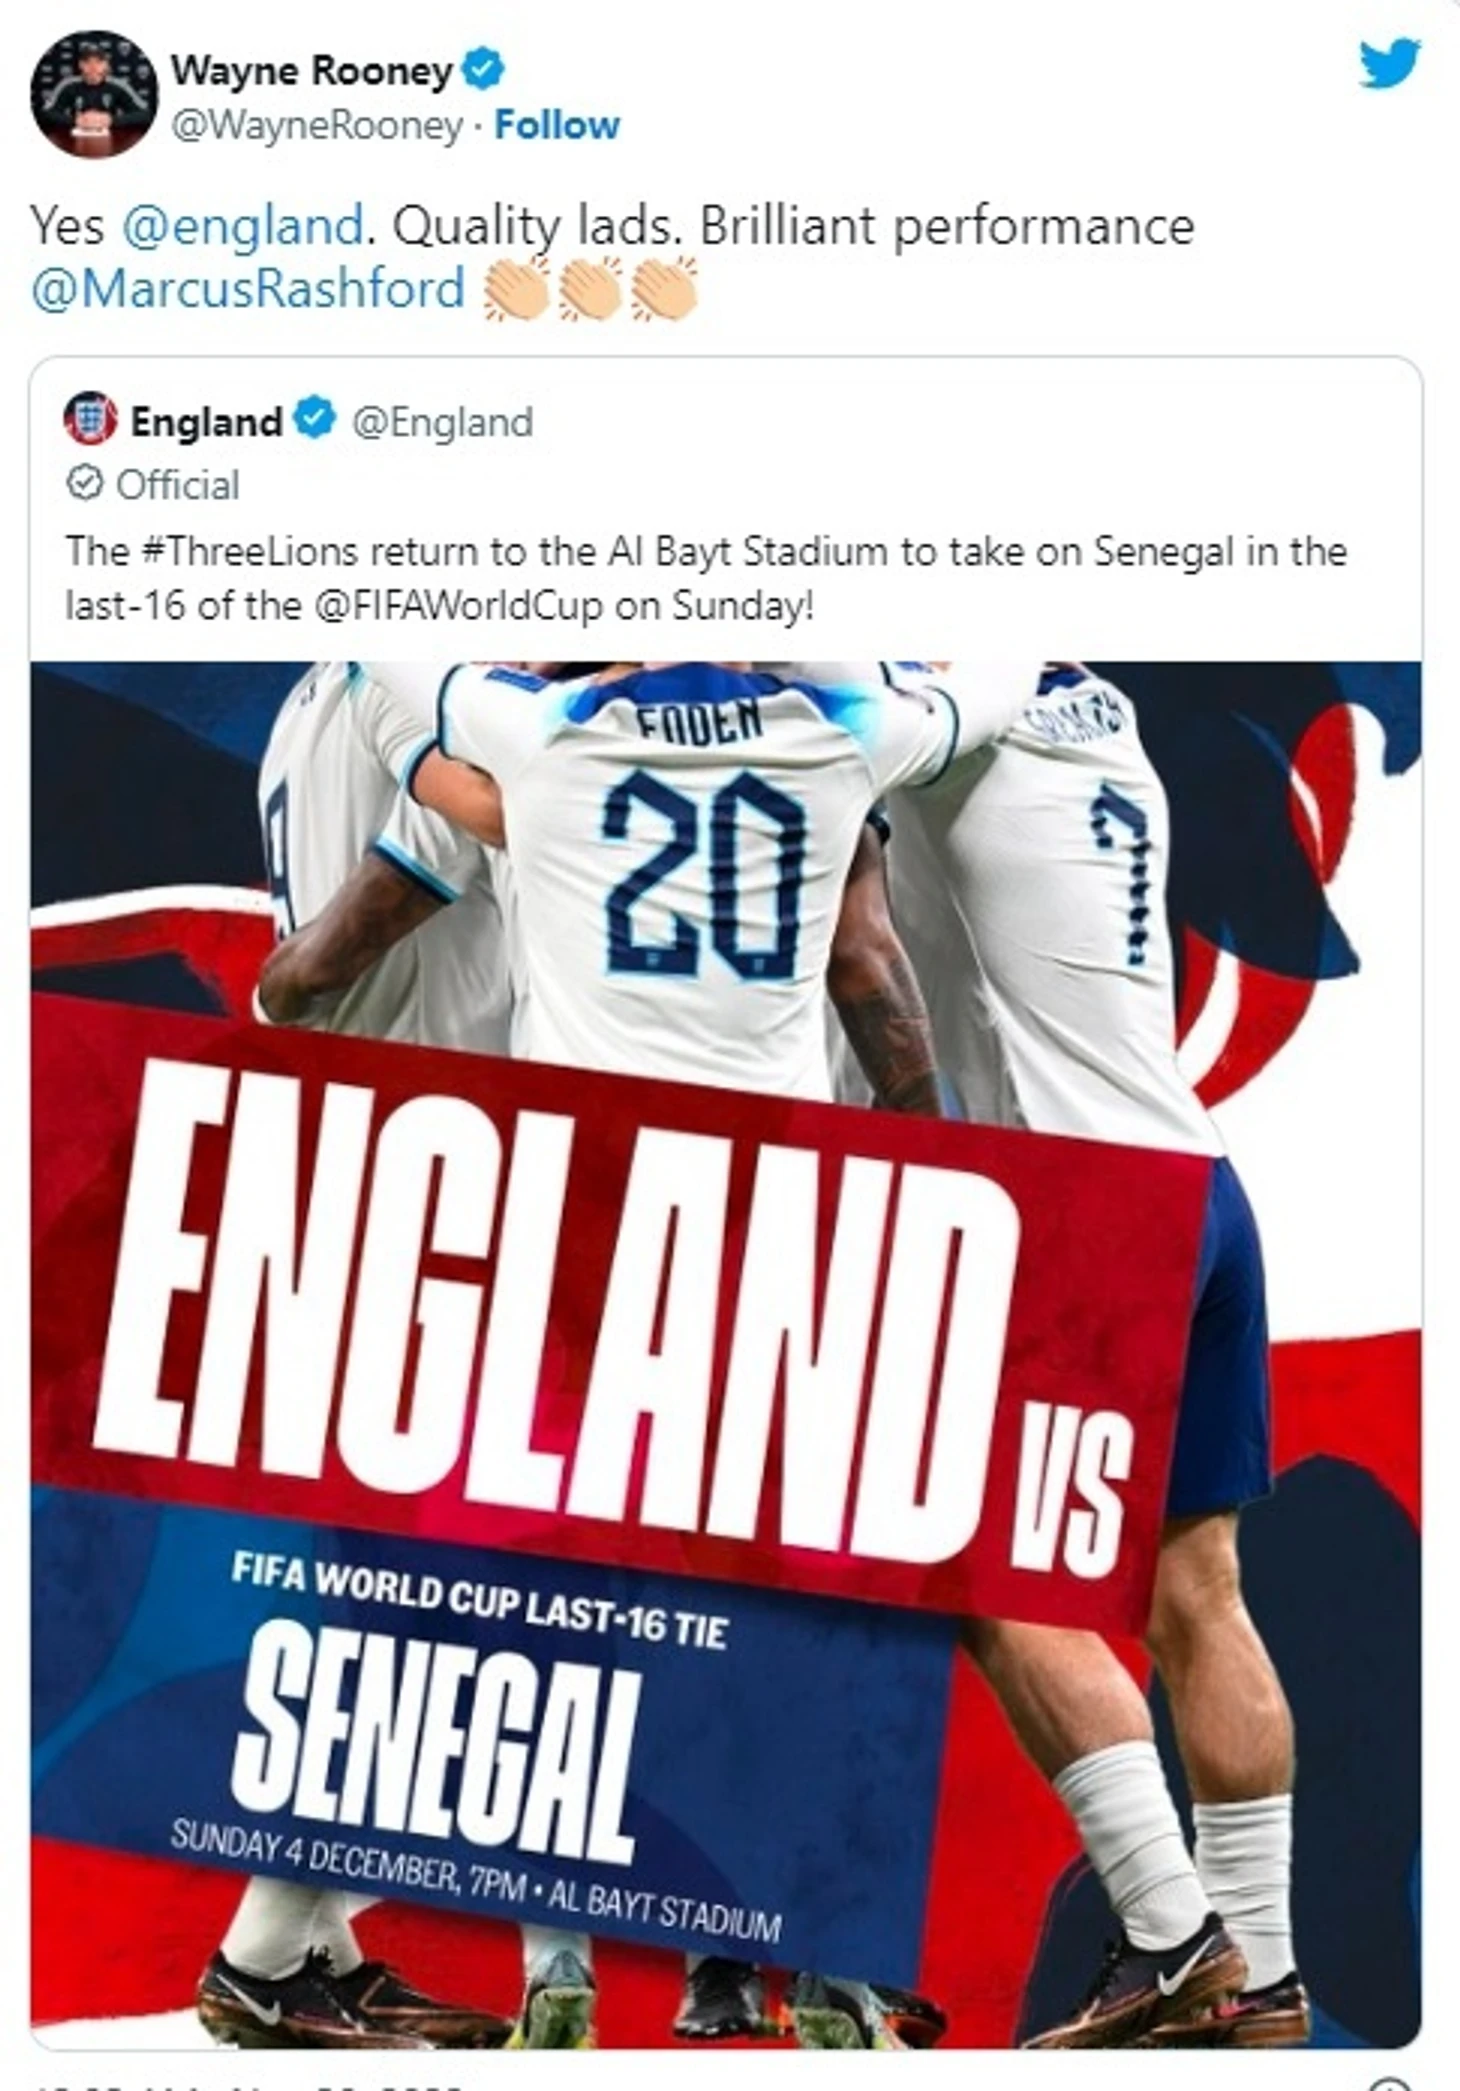Open the @england mention link

tap(242, 225)
